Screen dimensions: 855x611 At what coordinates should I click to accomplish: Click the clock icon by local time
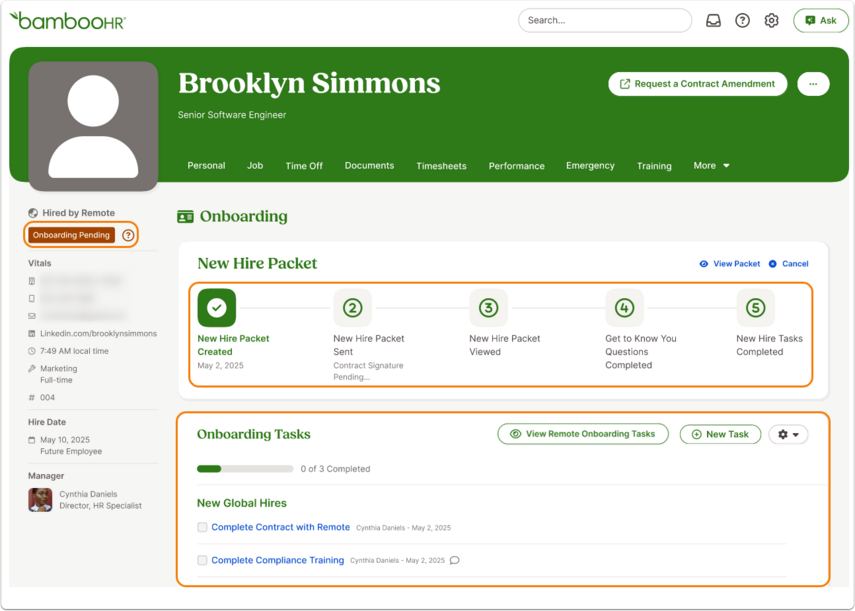tap(32, 351)
